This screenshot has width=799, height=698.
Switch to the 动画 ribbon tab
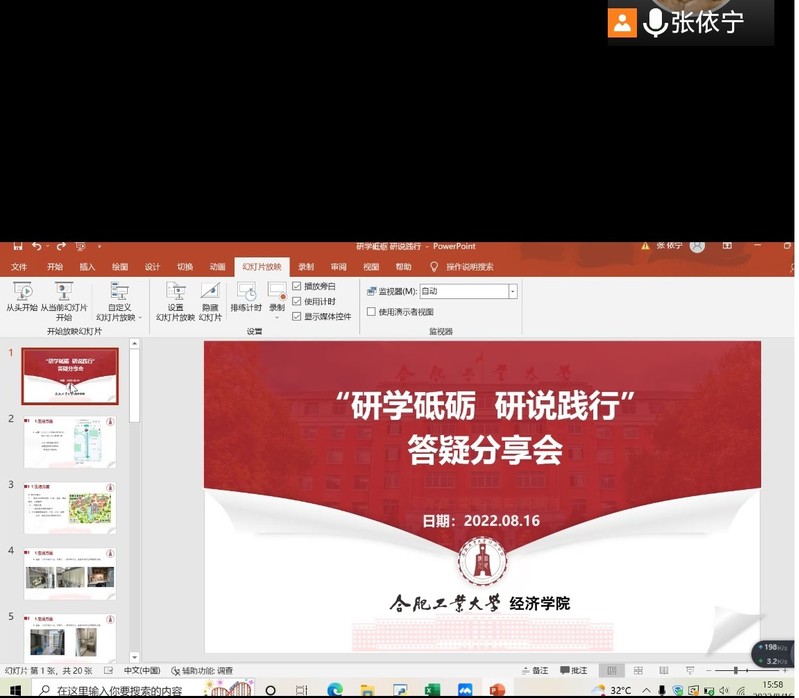click(217, 267)
